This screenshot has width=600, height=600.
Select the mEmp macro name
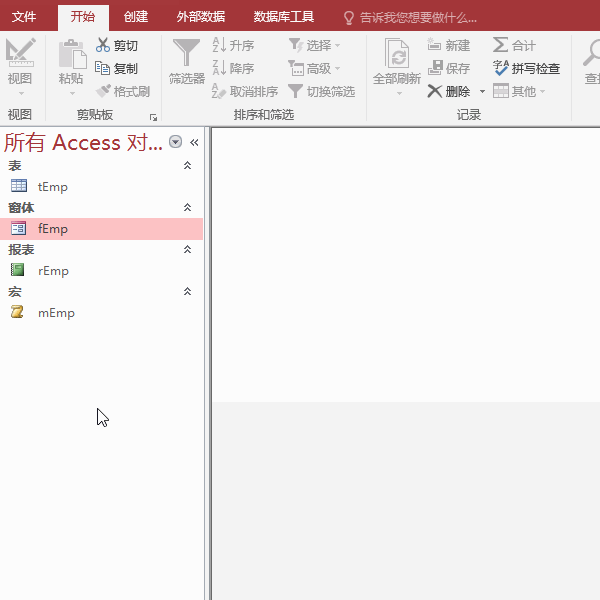[56, 313]
